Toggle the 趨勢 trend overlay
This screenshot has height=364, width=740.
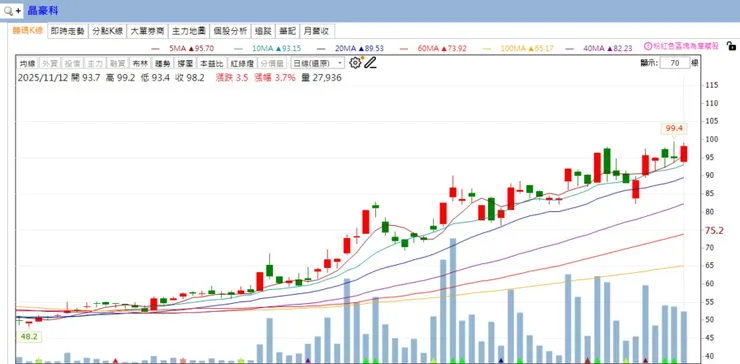(x=163, y=63)
